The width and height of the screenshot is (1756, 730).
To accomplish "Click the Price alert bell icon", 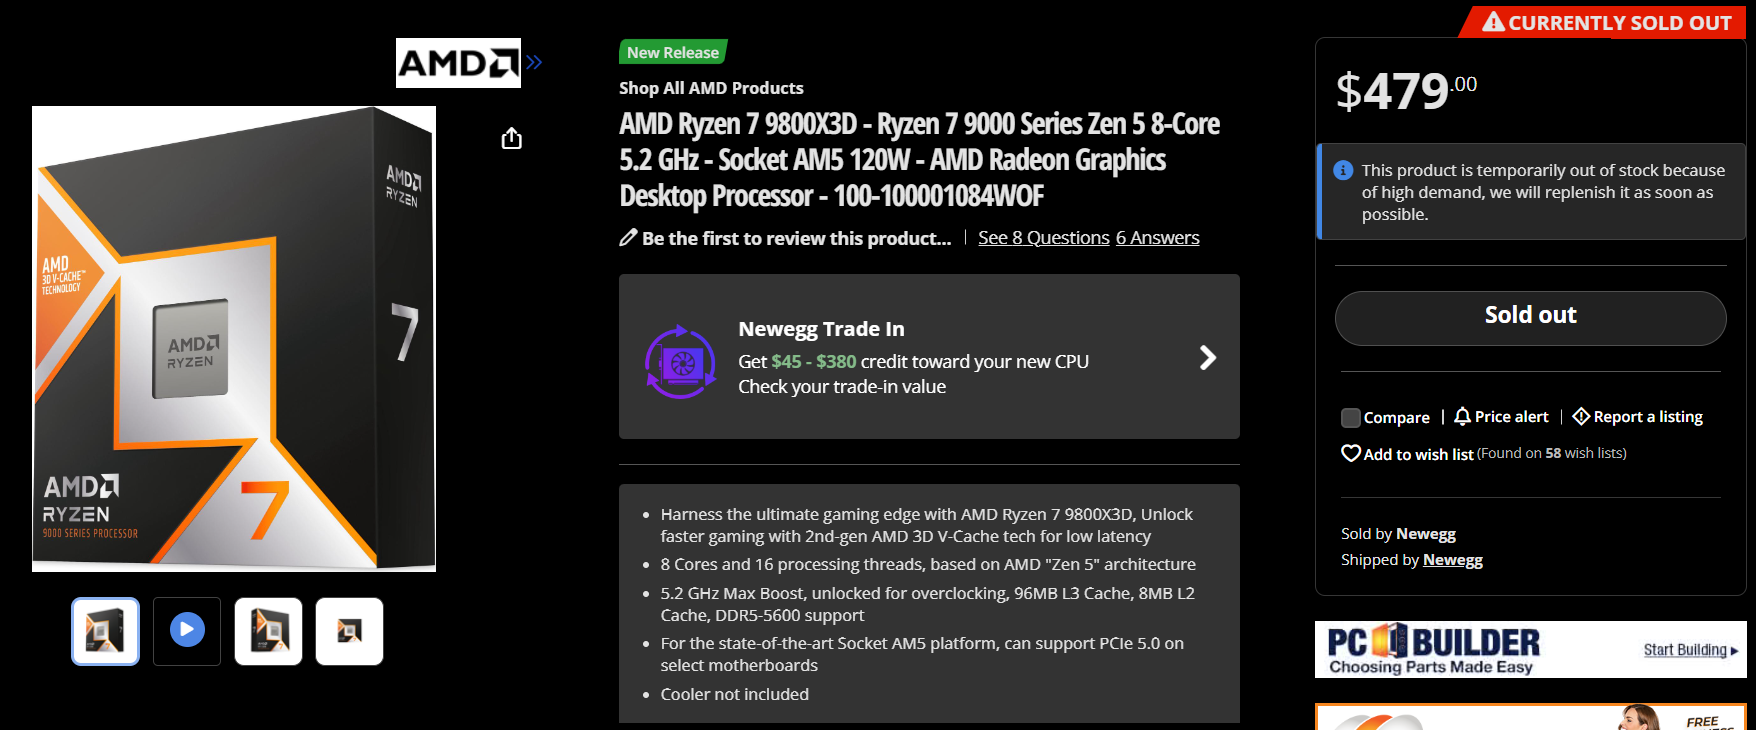I will (x=1462, y=417).
